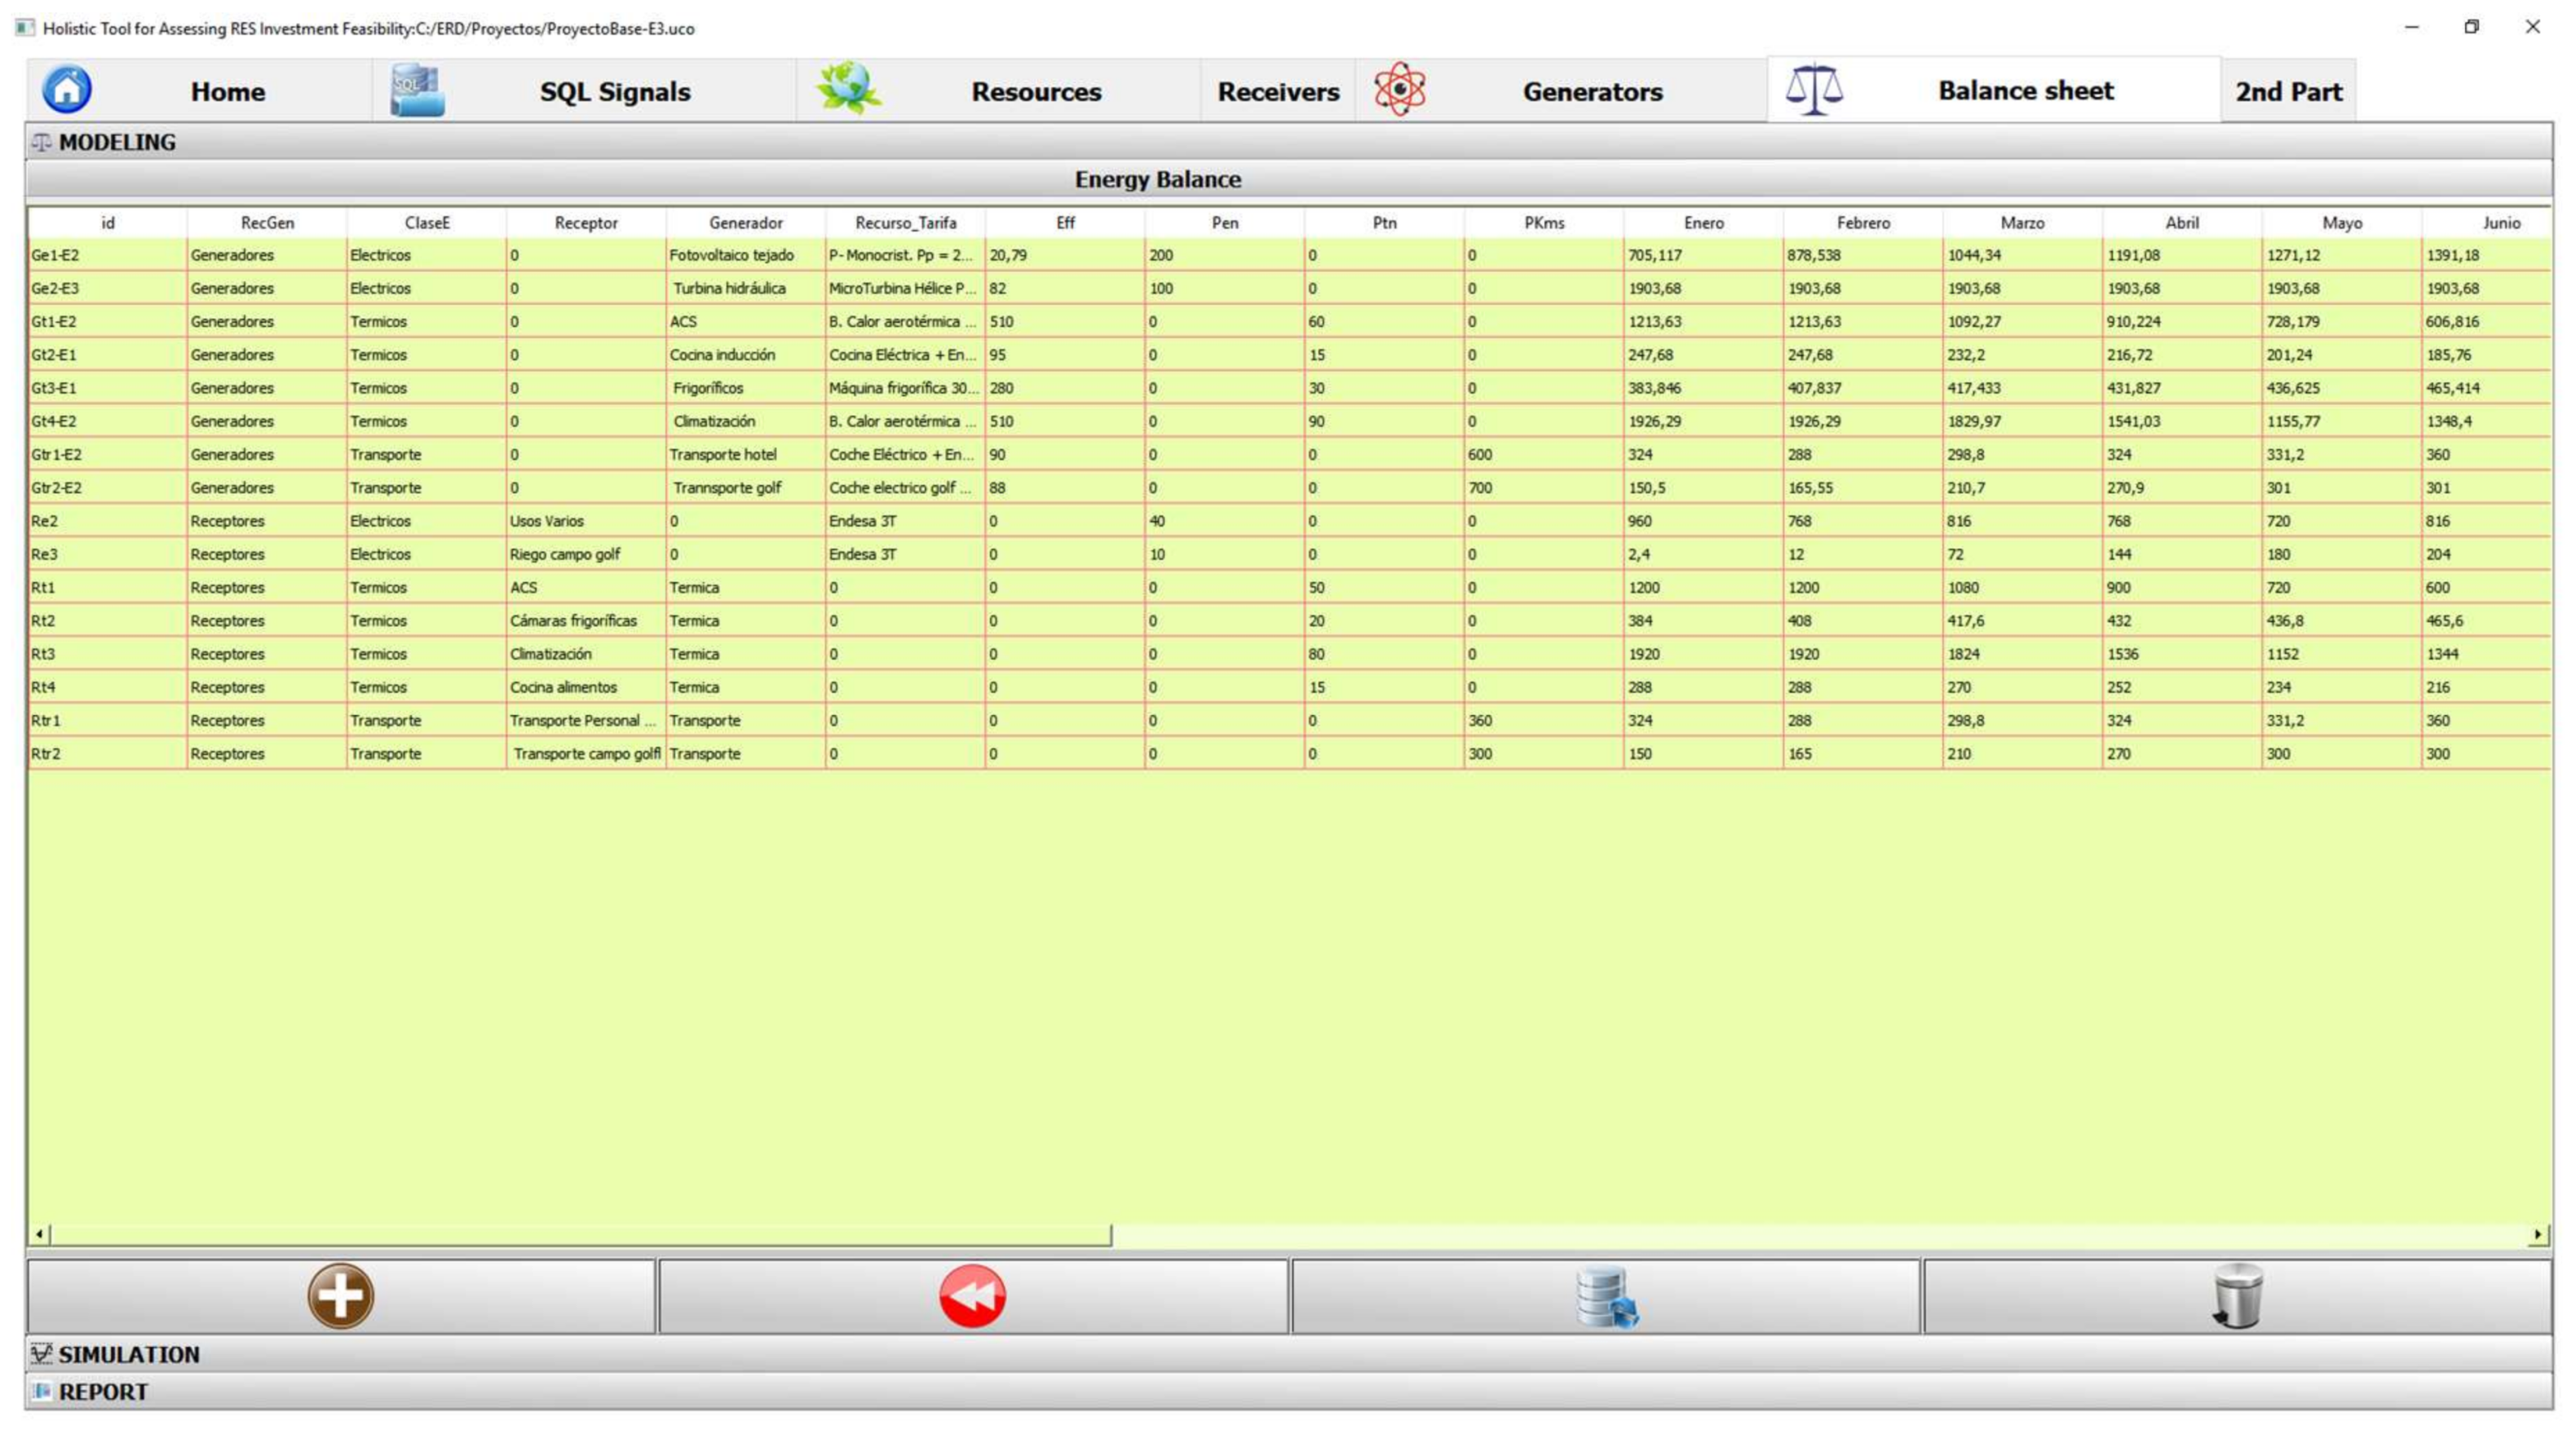The height and width of the screenshot is (1430, 2576).
Task: Click the horizontal scrollbar's right arrow
Action: [2537, 1234]
